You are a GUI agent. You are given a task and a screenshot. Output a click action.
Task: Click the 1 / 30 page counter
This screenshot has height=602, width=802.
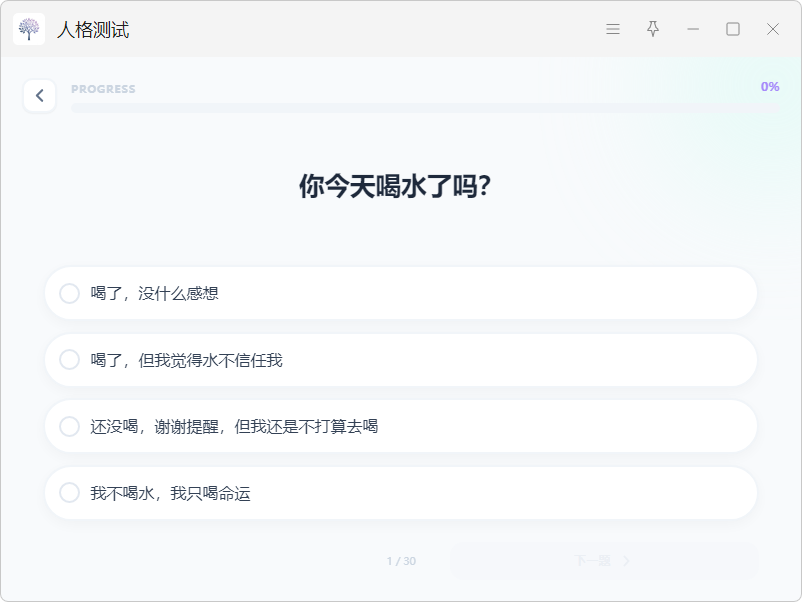402,561
